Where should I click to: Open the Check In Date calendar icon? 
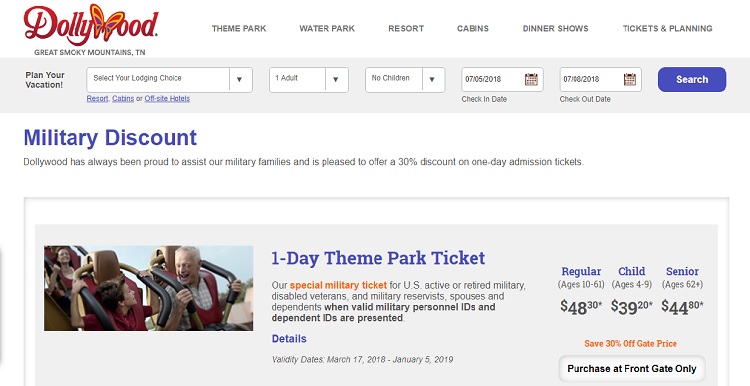[x=531, y=79]
